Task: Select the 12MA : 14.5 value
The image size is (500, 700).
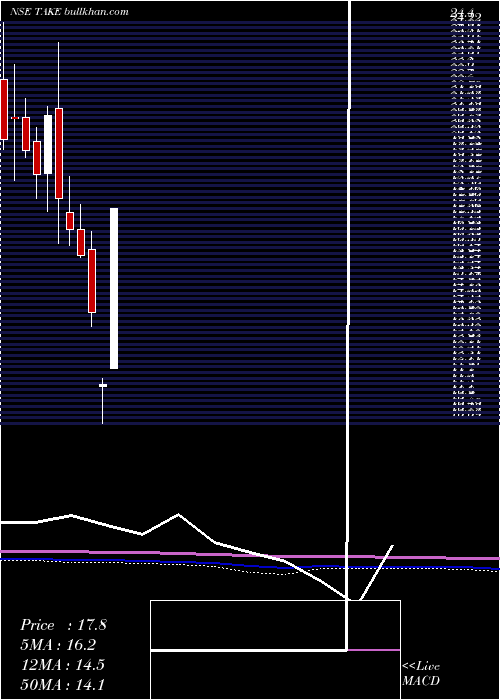Action: pyautogui.click(x=63, y=665)
